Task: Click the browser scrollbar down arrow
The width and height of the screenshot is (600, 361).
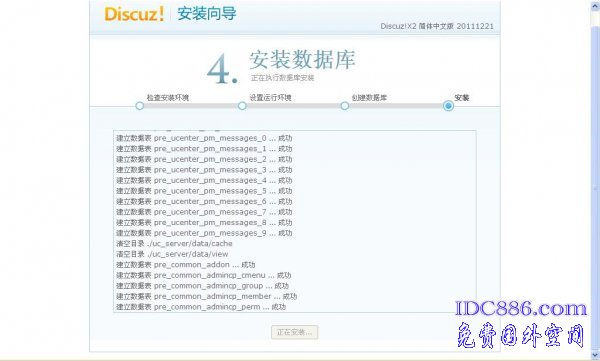Action: [596, 354]
